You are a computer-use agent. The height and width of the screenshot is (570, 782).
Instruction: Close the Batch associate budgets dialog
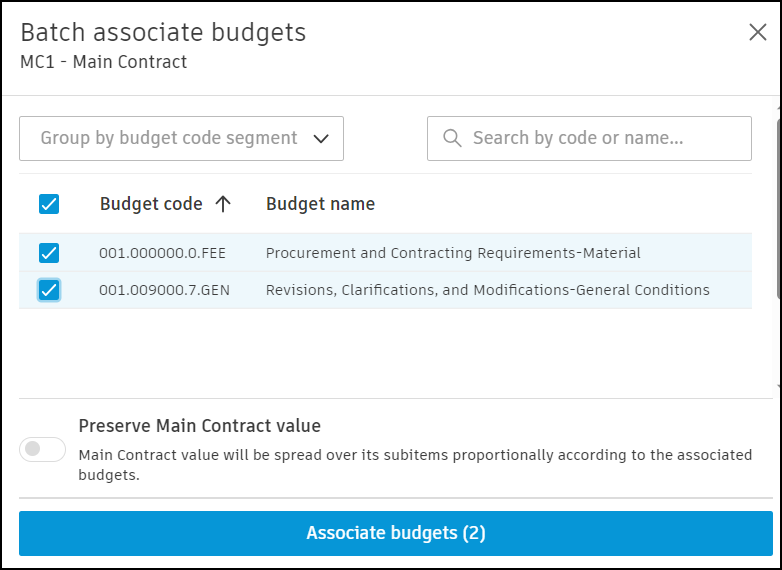[758, 32]
